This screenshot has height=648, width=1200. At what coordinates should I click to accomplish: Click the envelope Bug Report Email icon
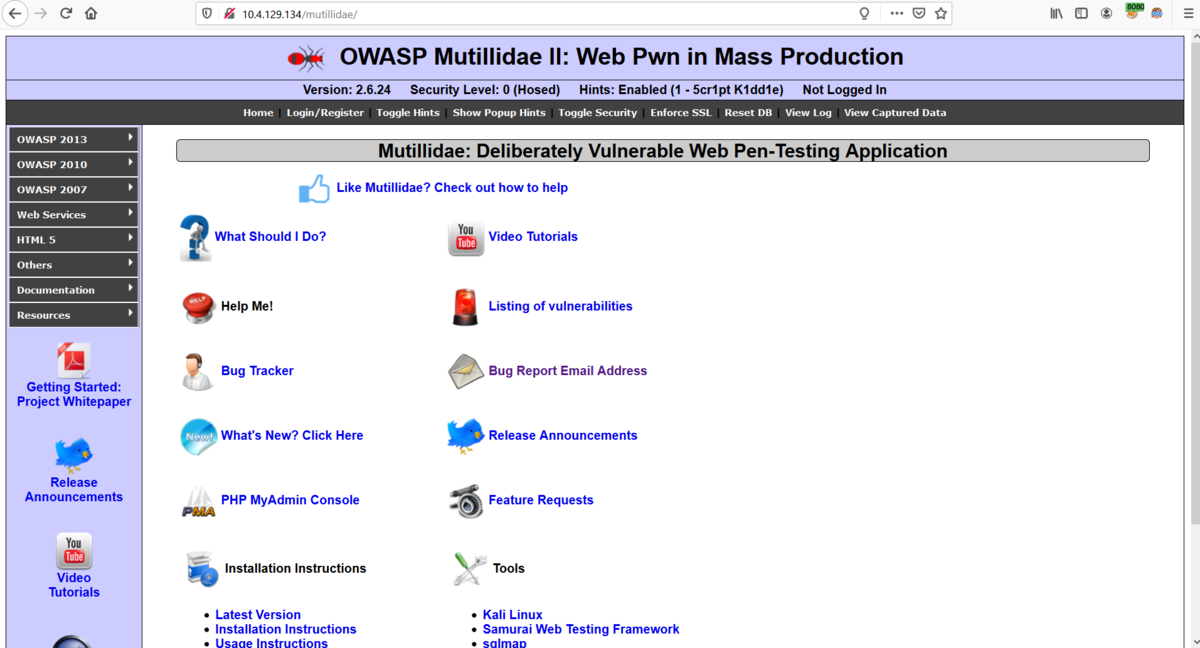click(466, 371)
